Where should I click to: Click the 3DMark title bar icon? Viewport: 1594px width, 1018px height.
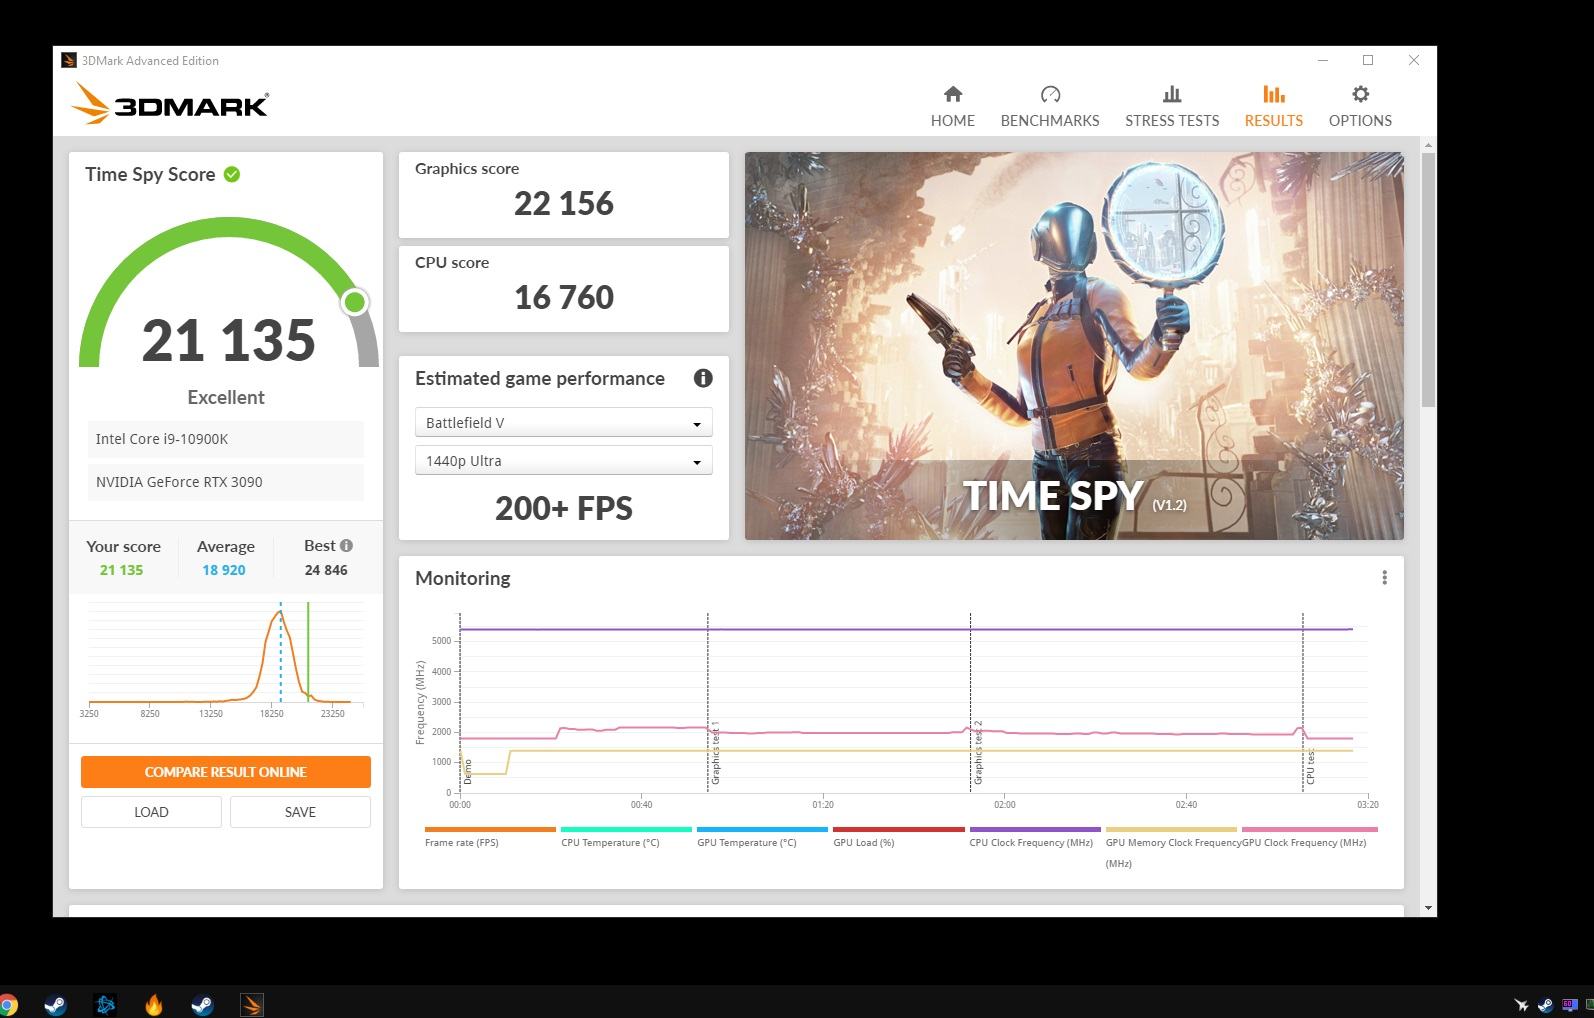click(68, 60)
